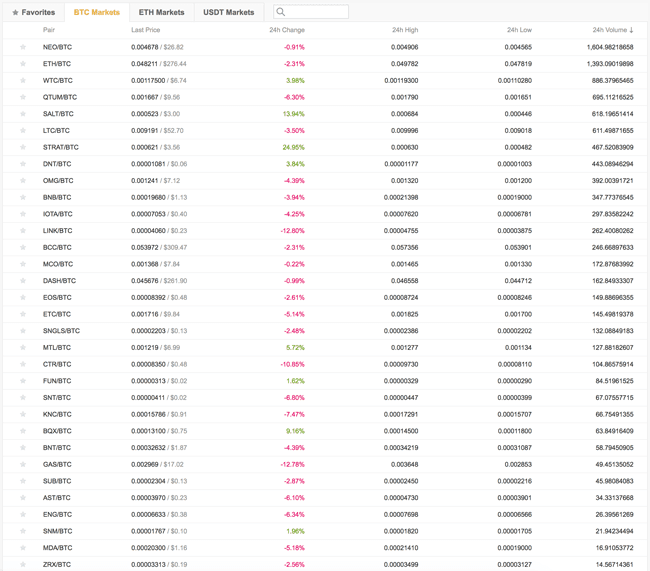Click star icon beside SNM/BTC
Image resolution: width=650 pixels, height=571 pixels.
[x=23, y=531]
